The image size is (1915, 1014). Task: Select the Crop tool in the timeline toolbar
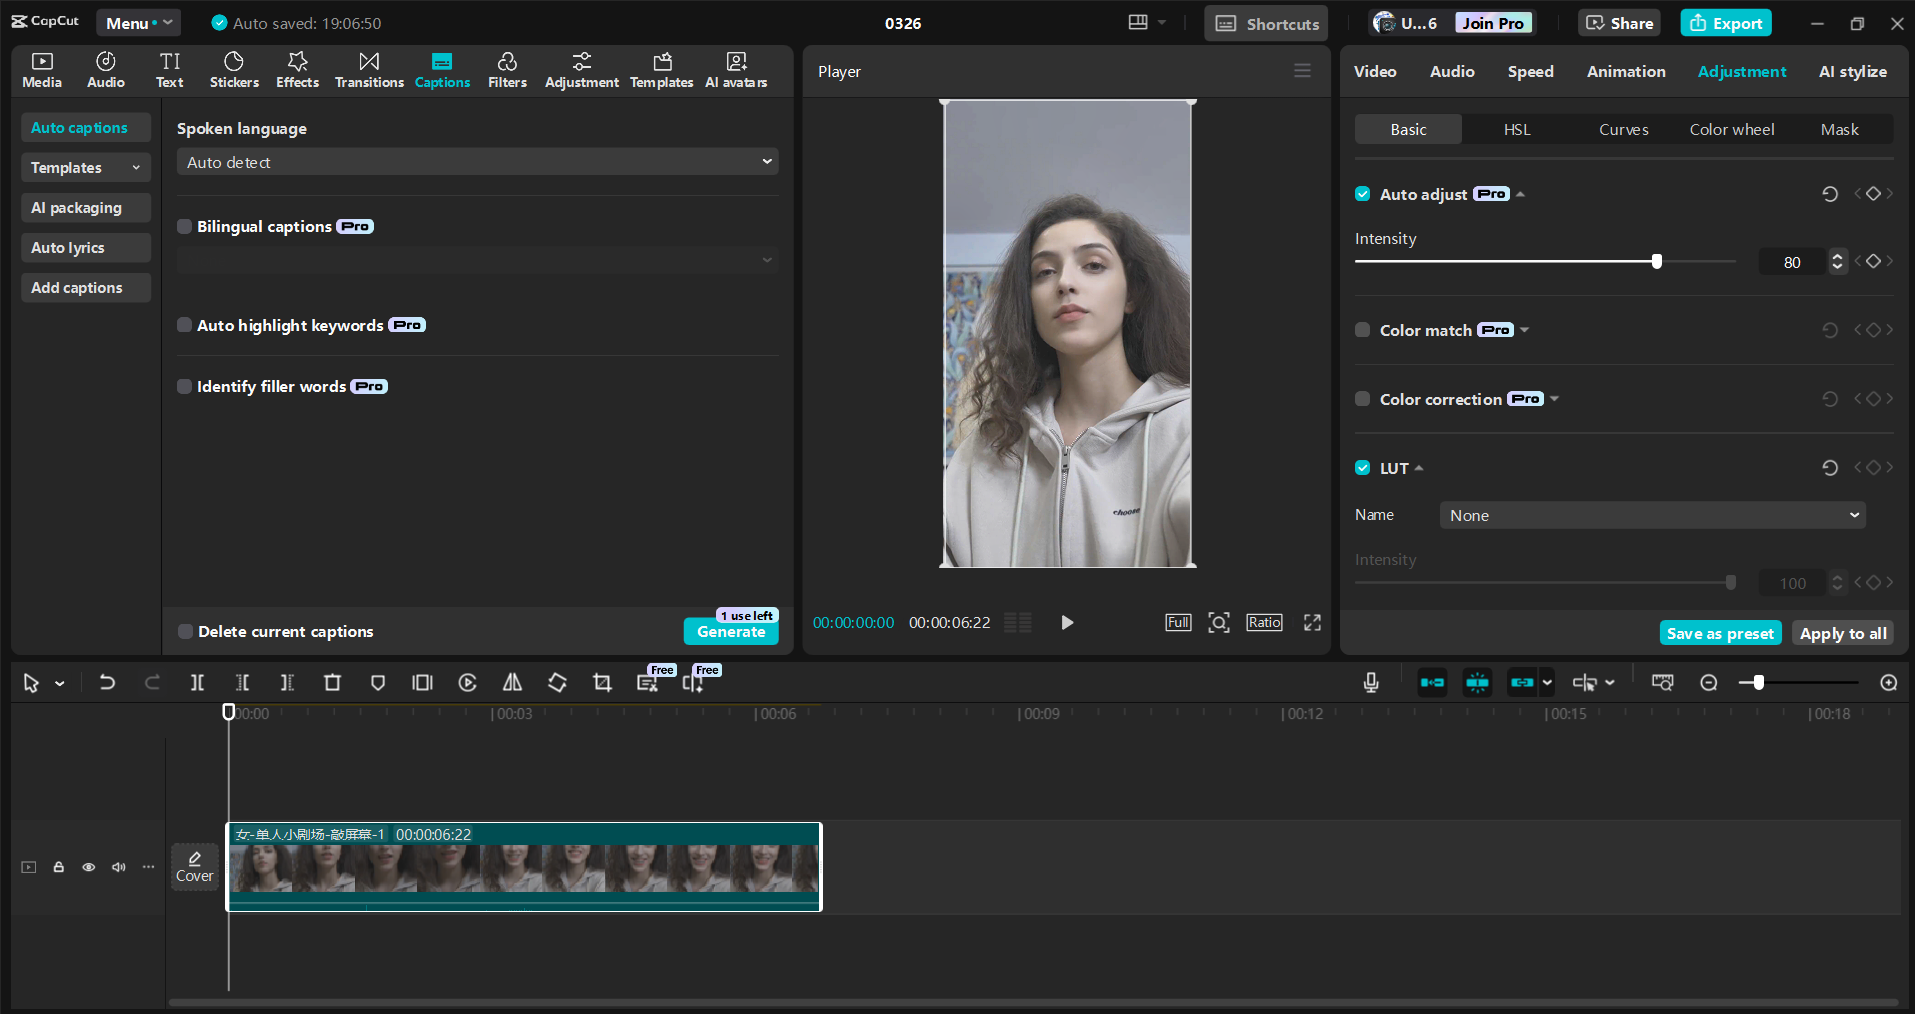601,683
